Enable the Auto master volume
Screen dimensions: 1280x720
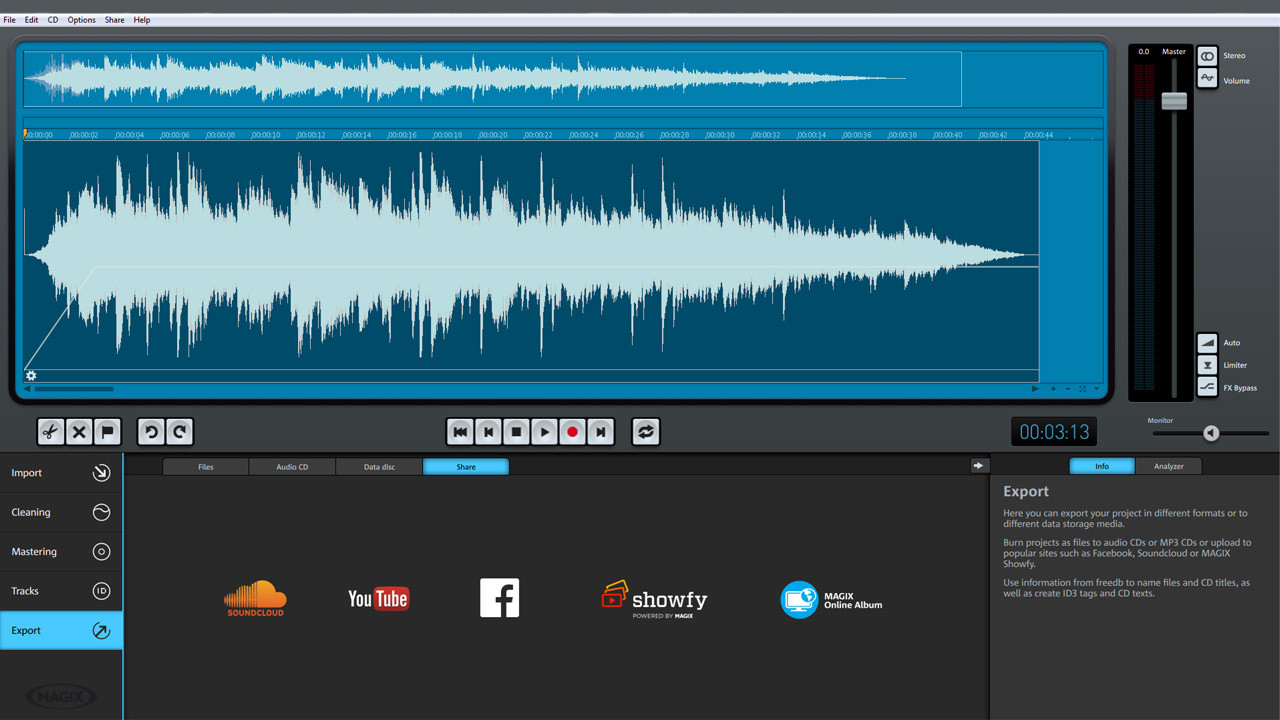click(1207, 343)
